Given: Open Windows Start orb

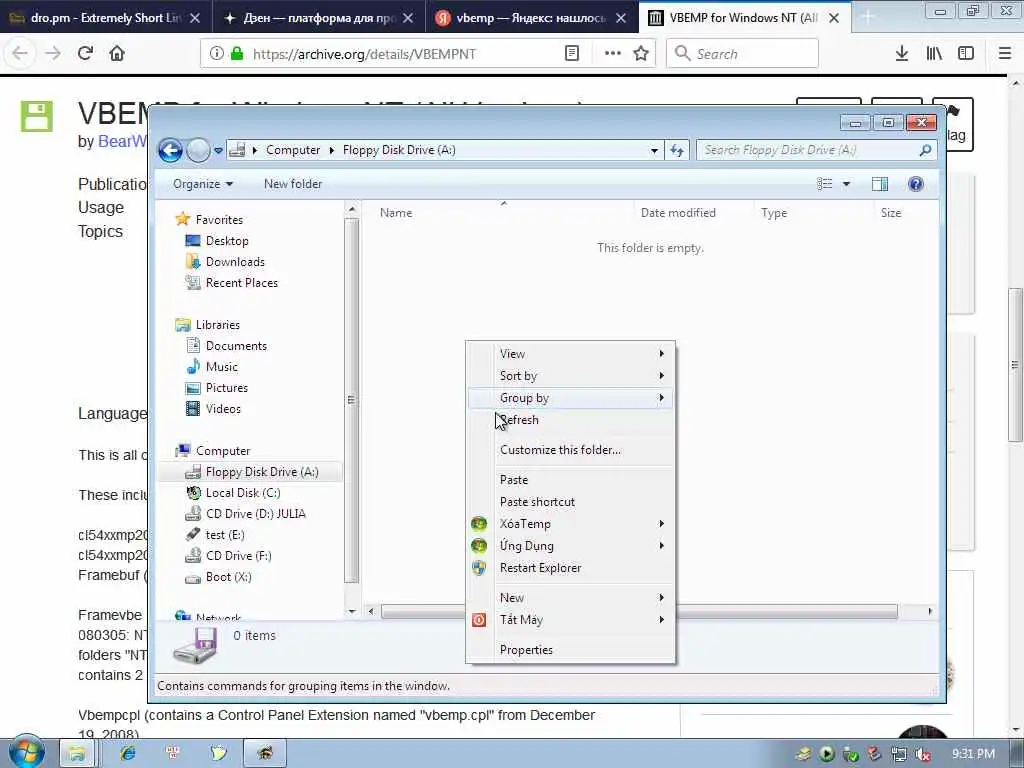Looking at the screenshot, I should [26, 752].
